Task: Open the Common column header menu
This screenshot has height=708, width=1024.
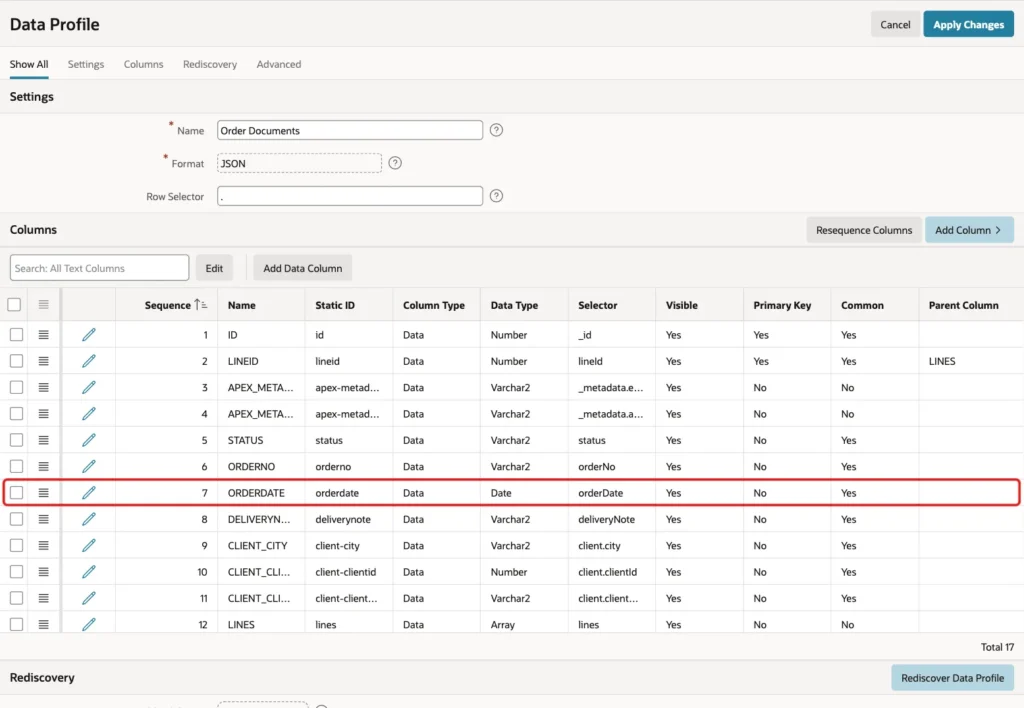Action: pos(862,305)
